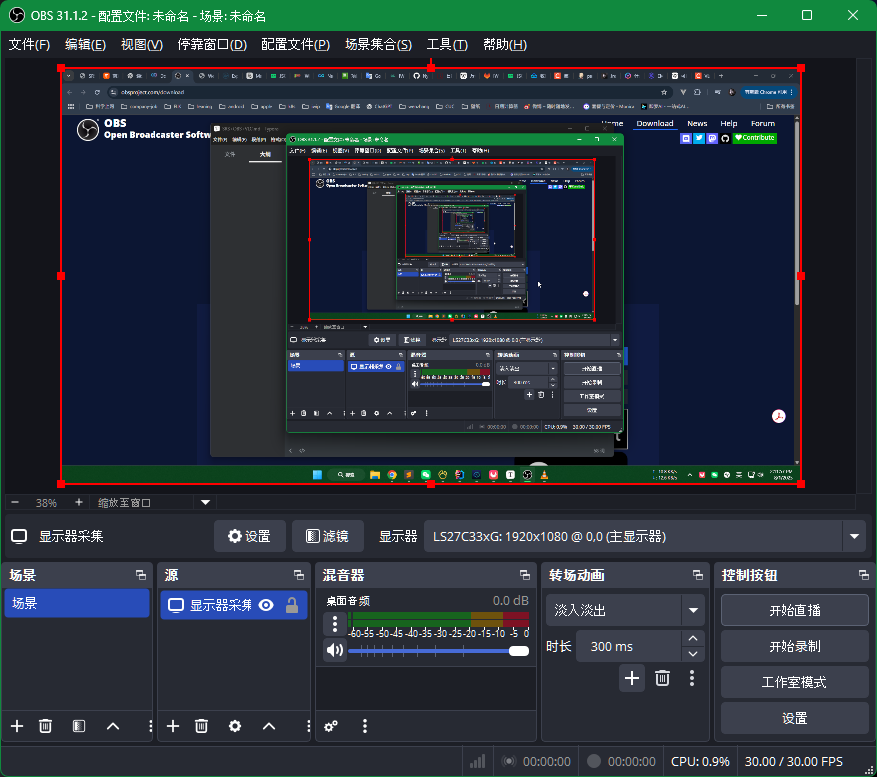Screen dimensions: 877x777
Task: Adjust the 桌面音频 volume slider
Action: (x=438, y=651)
